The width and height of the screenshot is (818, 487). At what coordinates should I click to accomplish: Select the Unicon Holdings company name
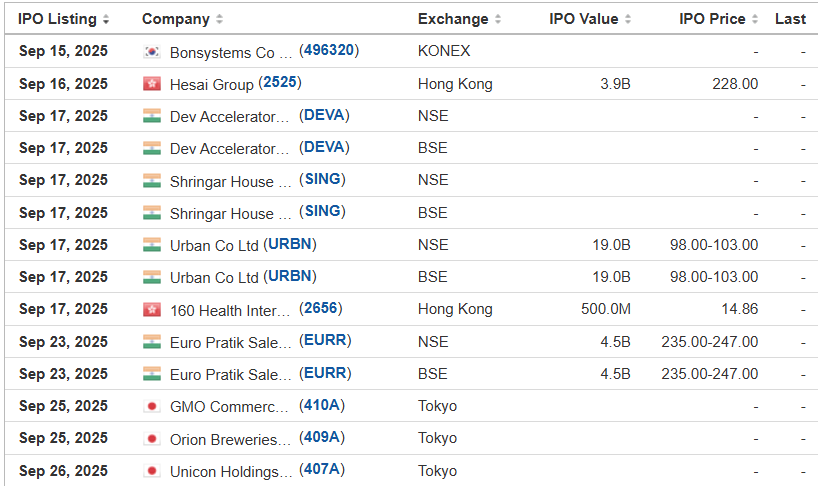(x=231, y=472)
